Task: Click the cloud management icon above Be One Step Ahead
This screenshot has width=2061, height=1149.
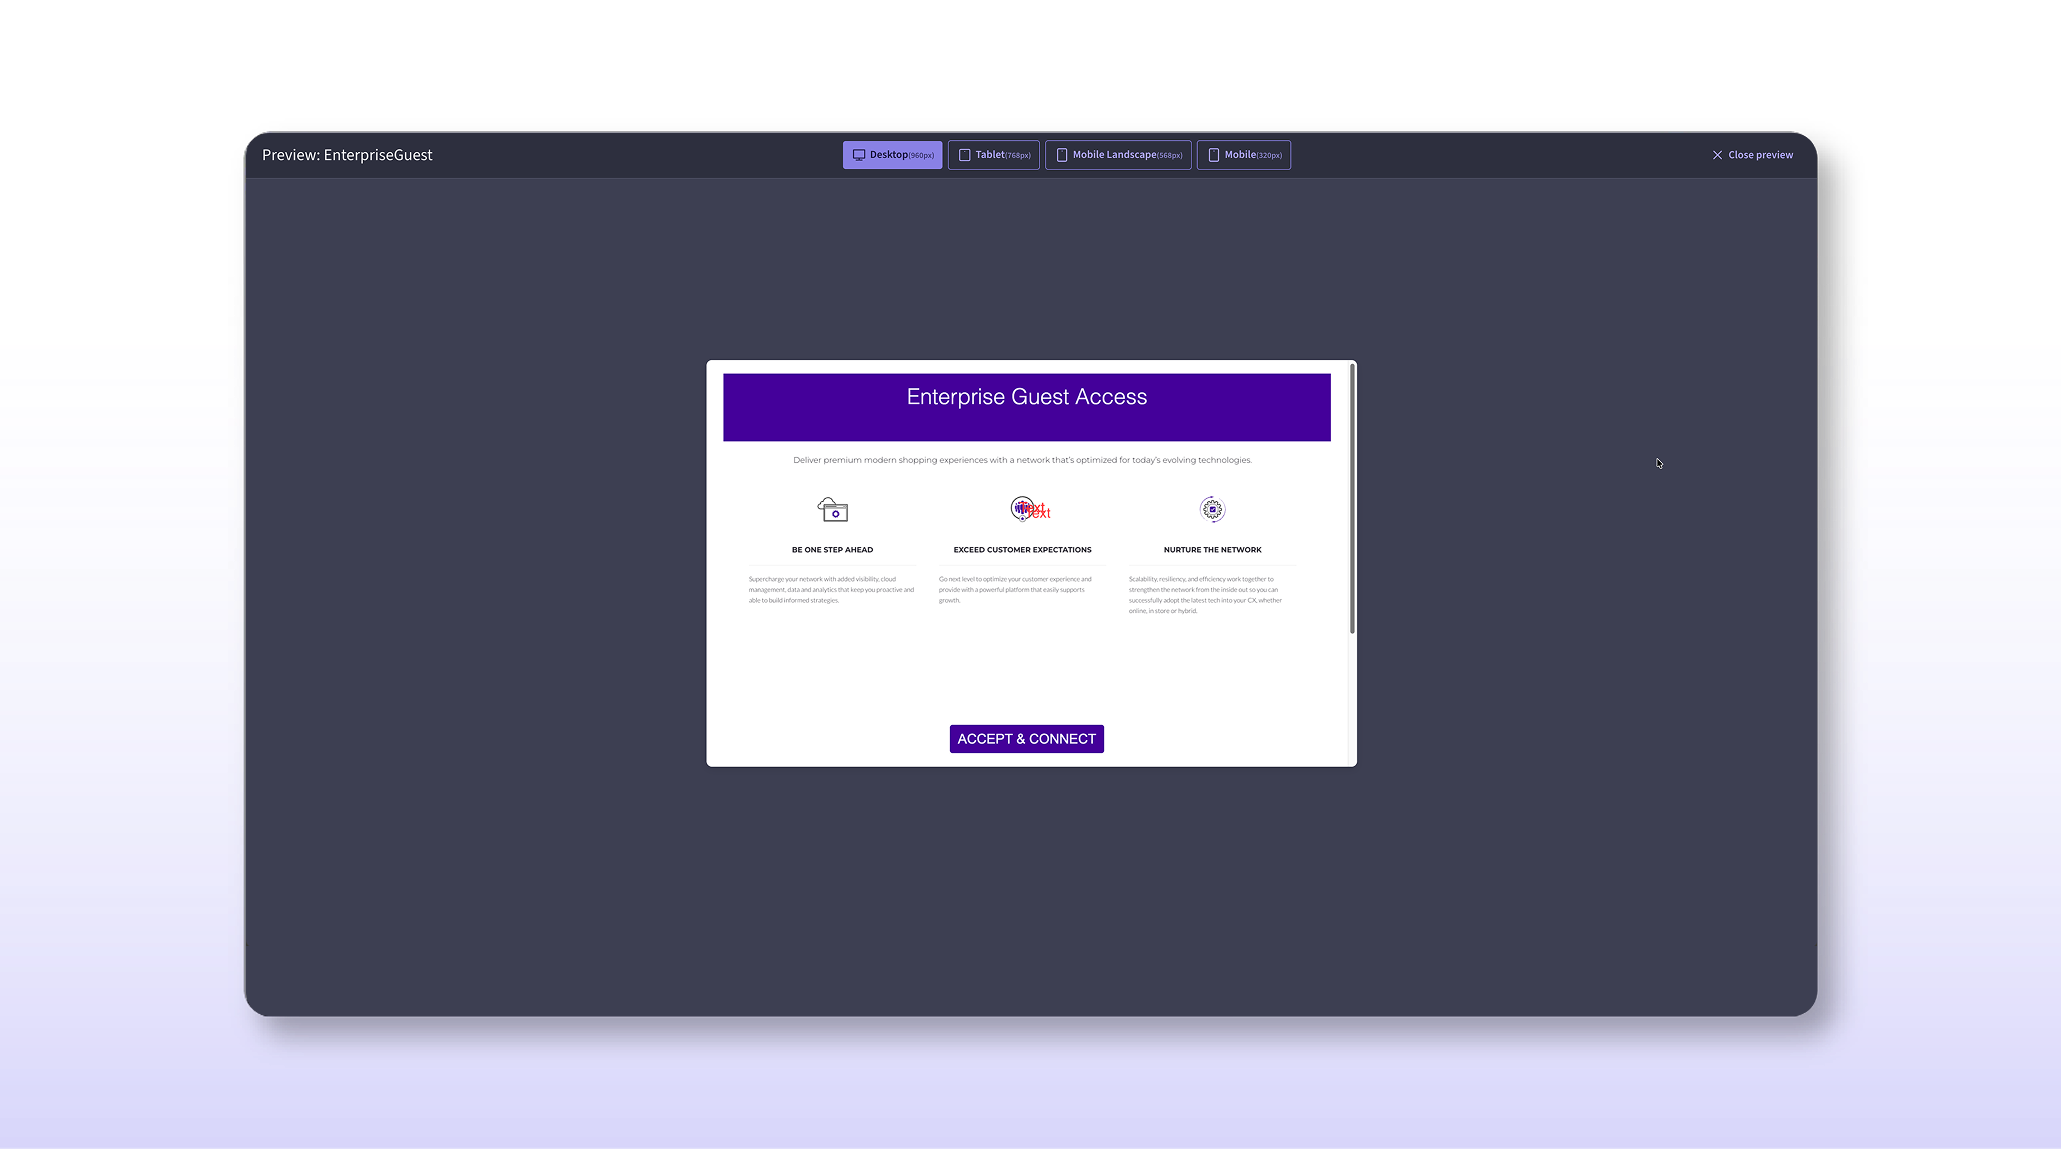Action: click(832, 510)
